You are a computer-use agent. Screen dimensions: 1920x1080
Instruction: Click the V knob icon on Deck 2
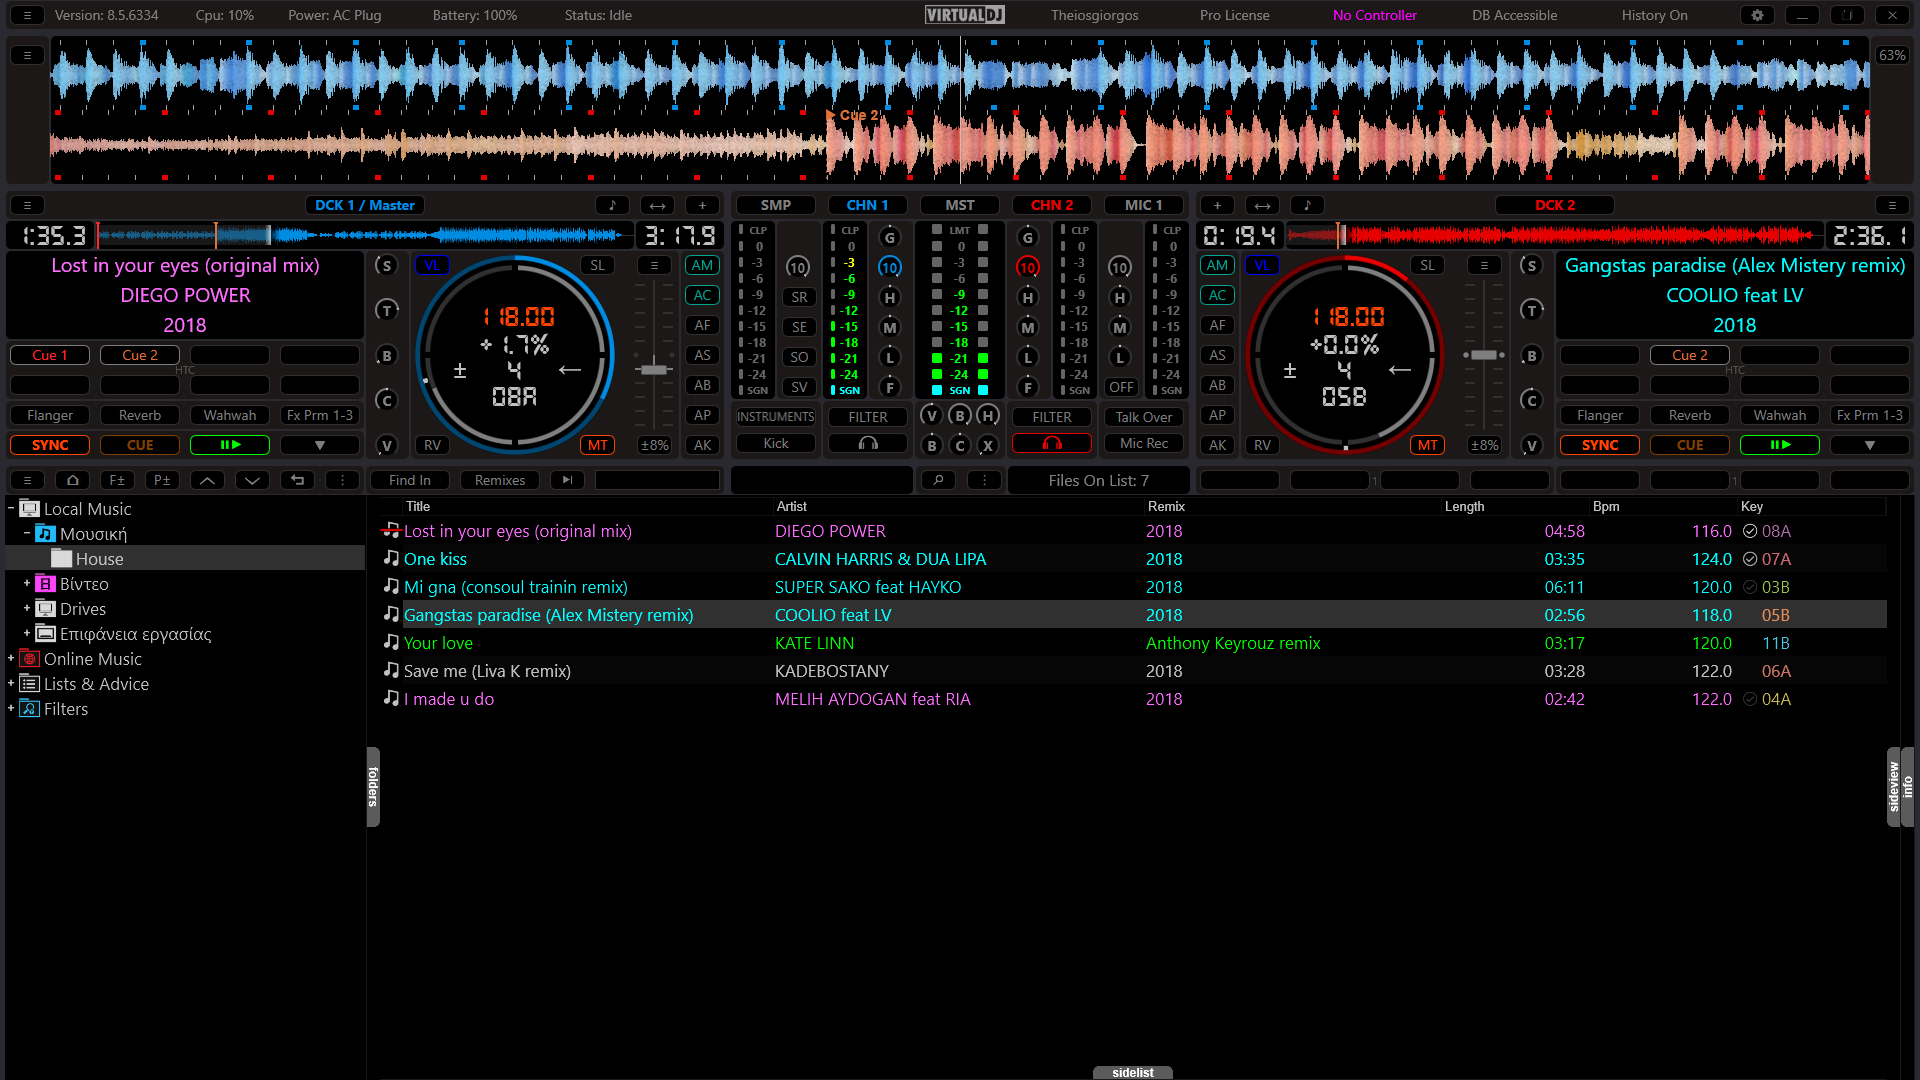tap(1531, 445)
